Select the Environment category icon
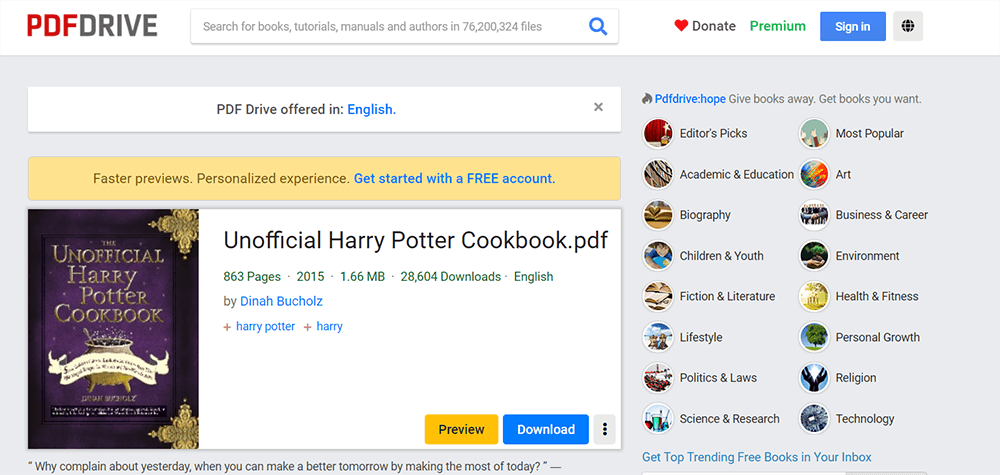The image size is (1000, 475). click(x=814, y=256)
